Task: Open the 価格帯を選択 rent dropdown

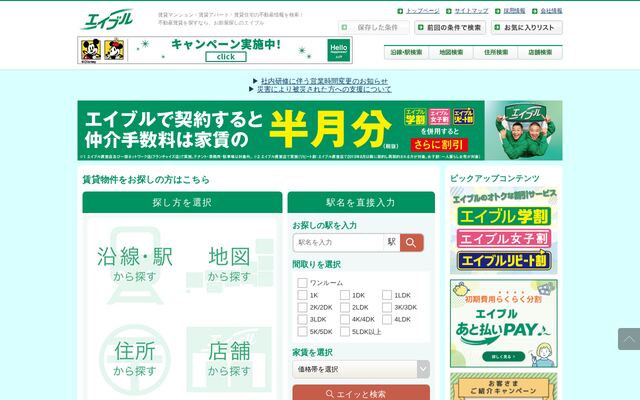Action: point(361,369)
